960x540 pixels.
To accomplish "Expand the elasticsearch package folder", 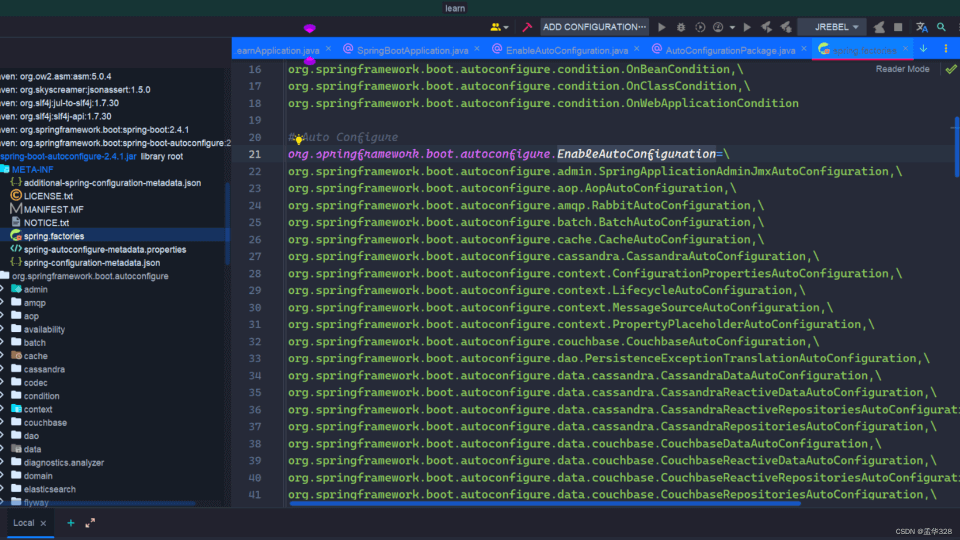I will click(3, 489).
